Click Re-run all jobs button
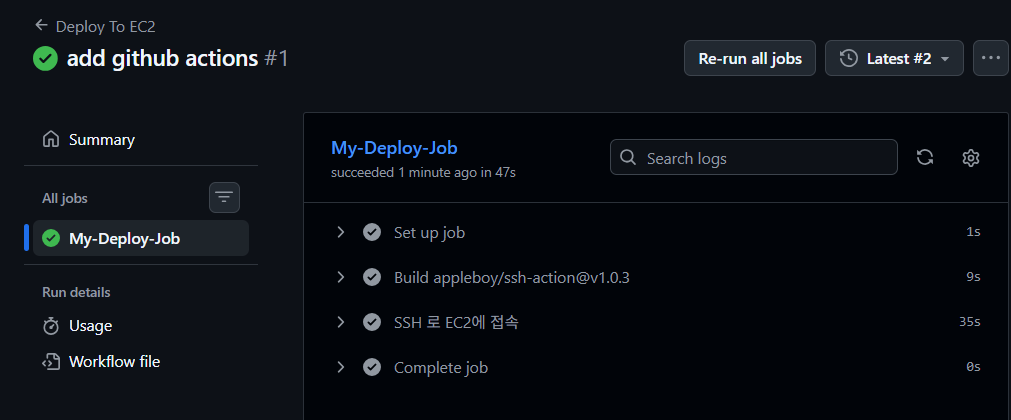This screenshot has width=1011, height=420. 750,58
